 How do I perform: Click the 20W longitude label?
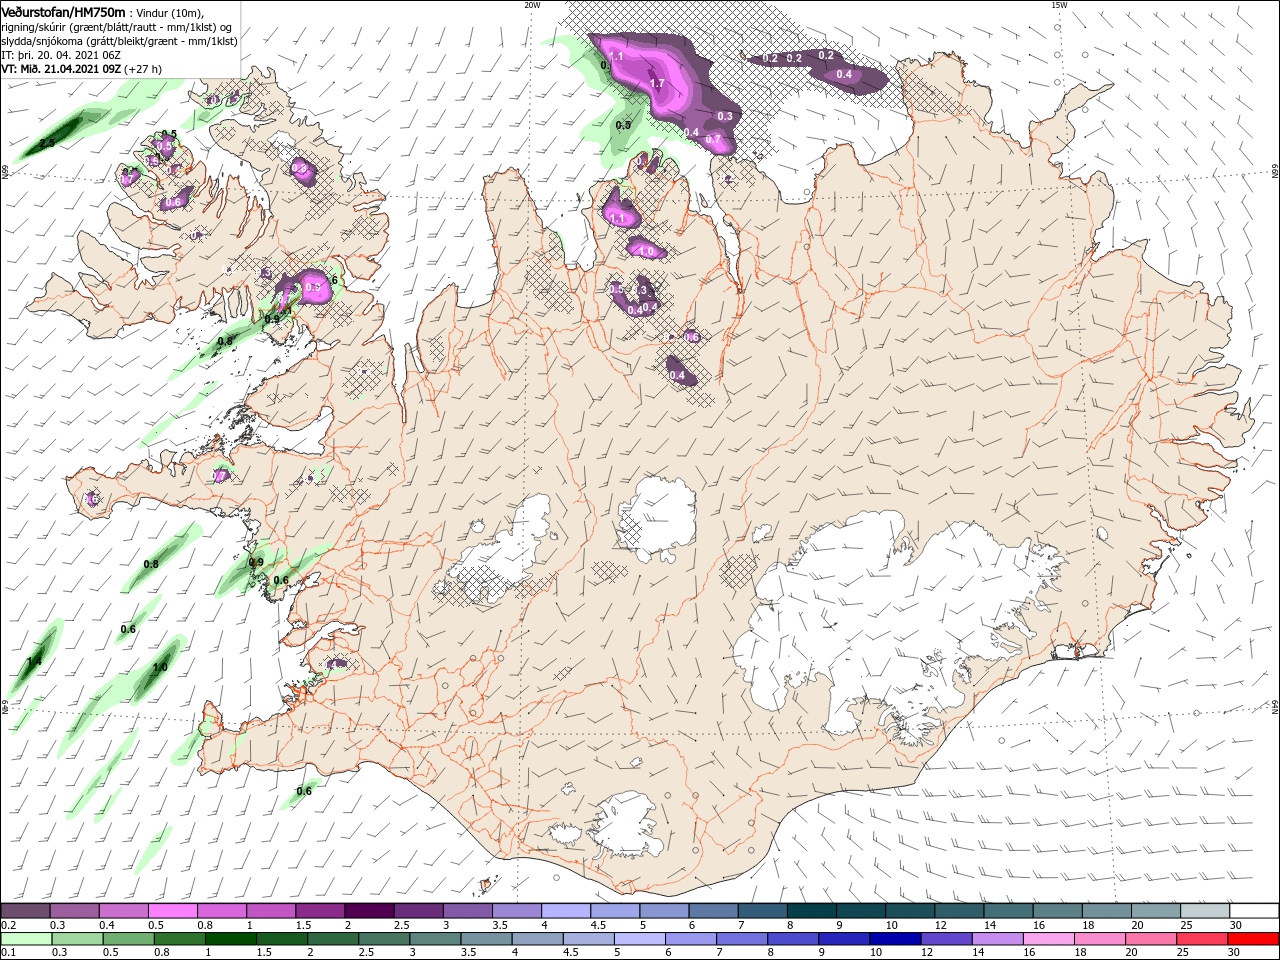point(532,5)
